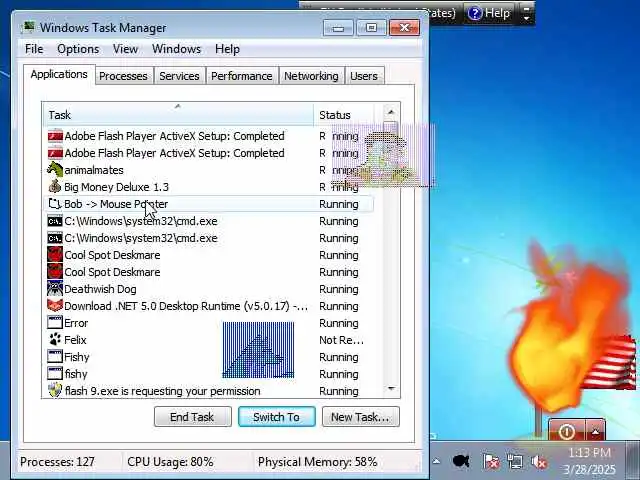640x480 pixels.
Task: Click the task list scroll down arrow
Action: (x=391, y=389)
